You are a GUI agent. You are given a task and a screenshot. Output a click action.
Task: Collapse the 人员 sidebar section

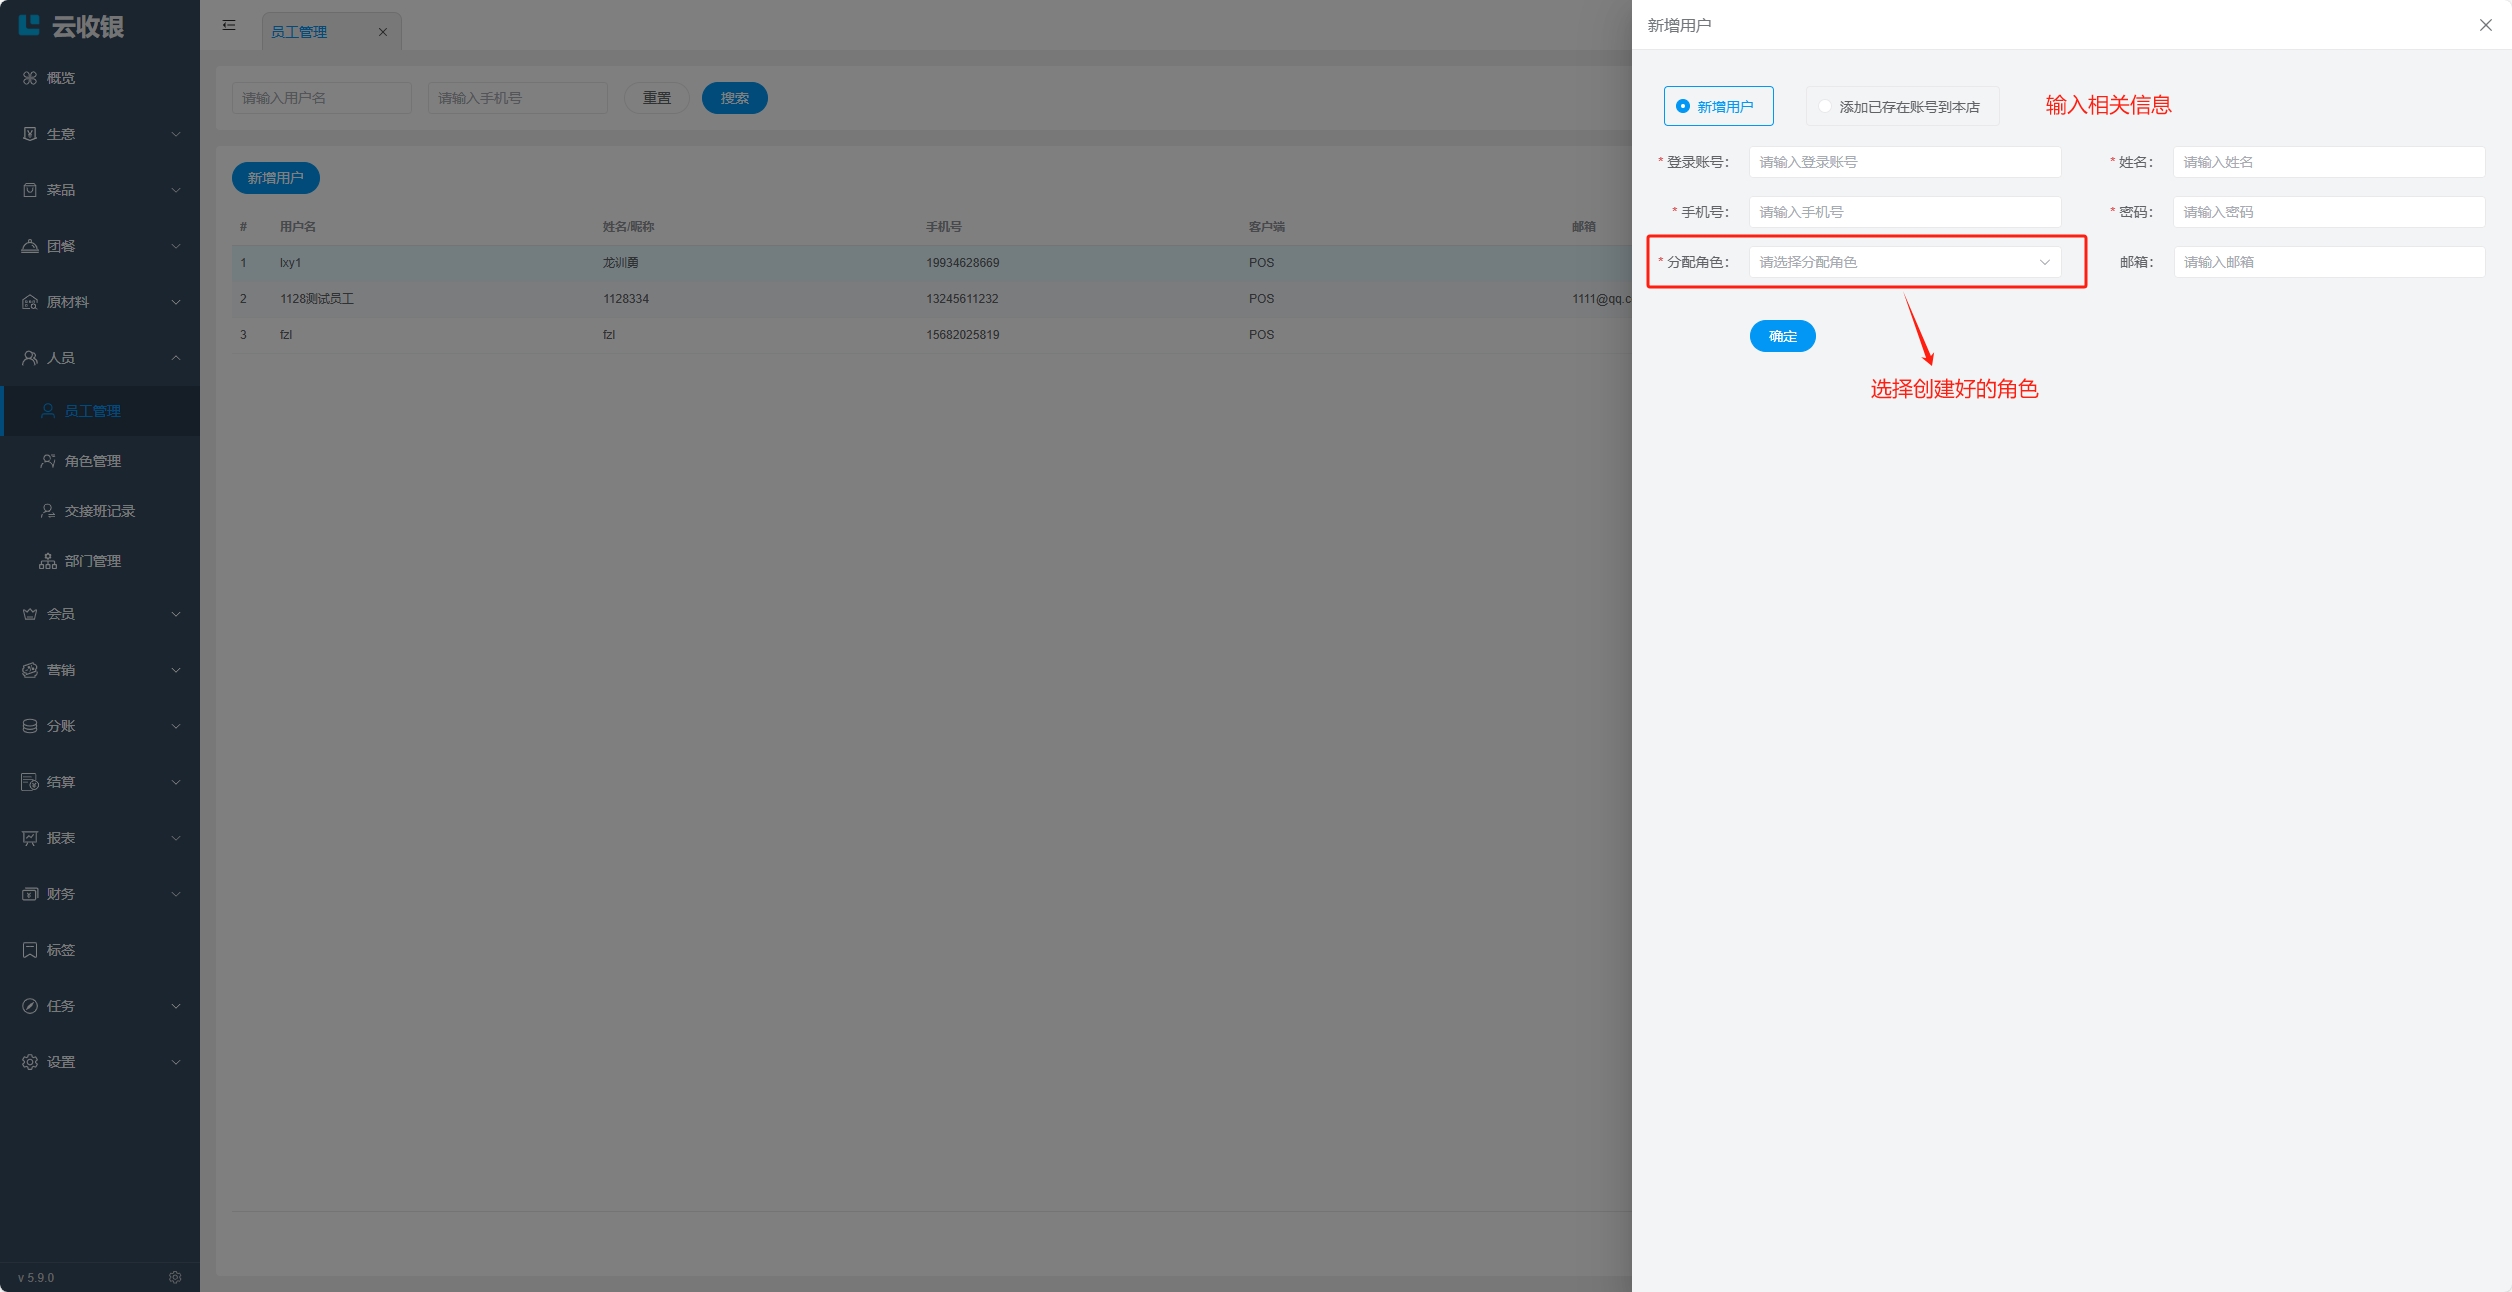(x=100, y=358)
